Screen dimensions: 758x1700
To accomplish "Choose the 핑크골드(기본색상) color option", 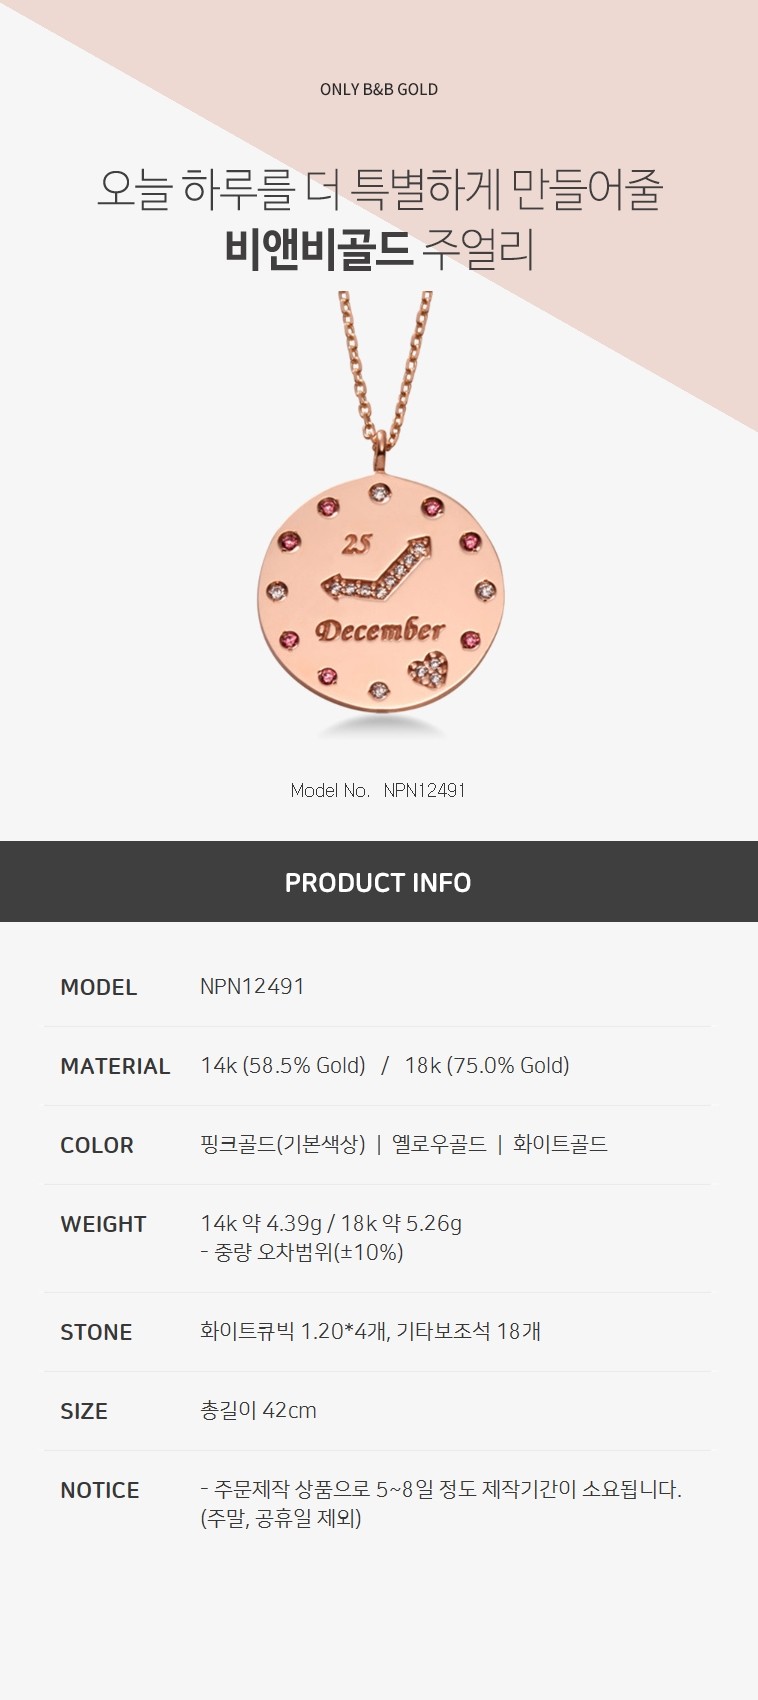I will pos(283,1144).
